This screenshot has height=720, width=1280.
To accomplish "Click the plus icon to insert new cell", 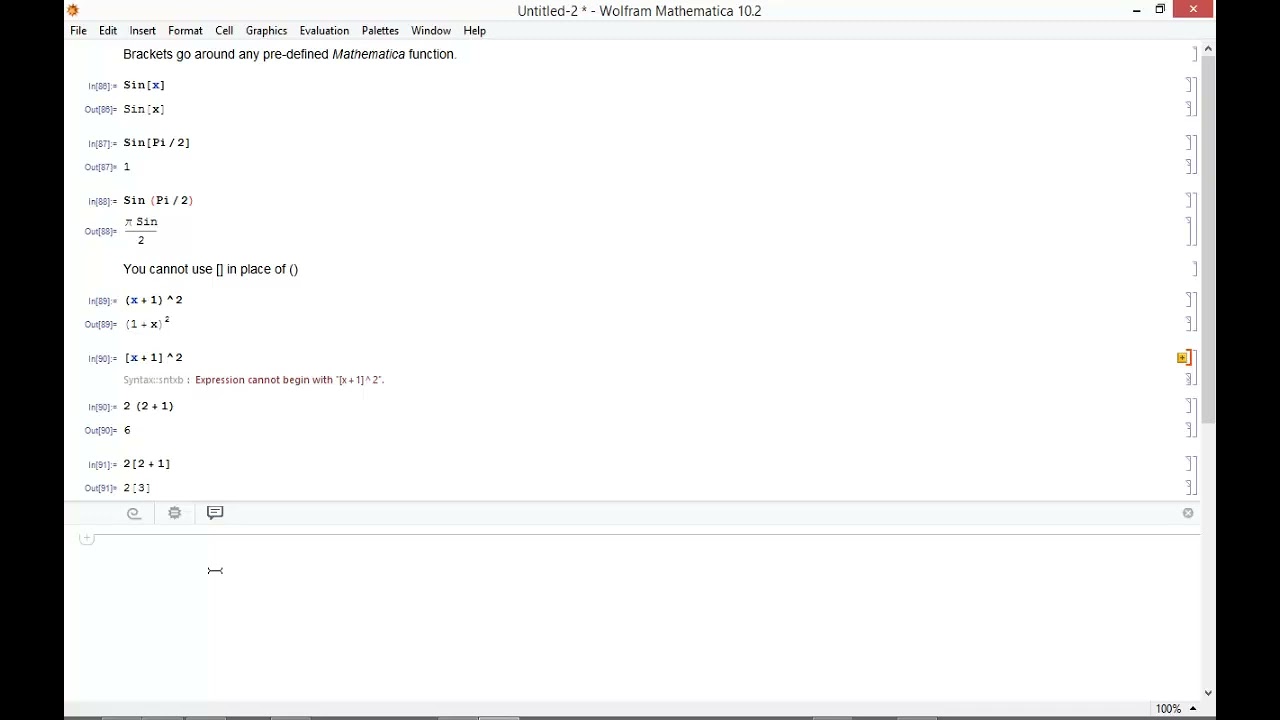I will pyautogui.click(x=87, y=538).
